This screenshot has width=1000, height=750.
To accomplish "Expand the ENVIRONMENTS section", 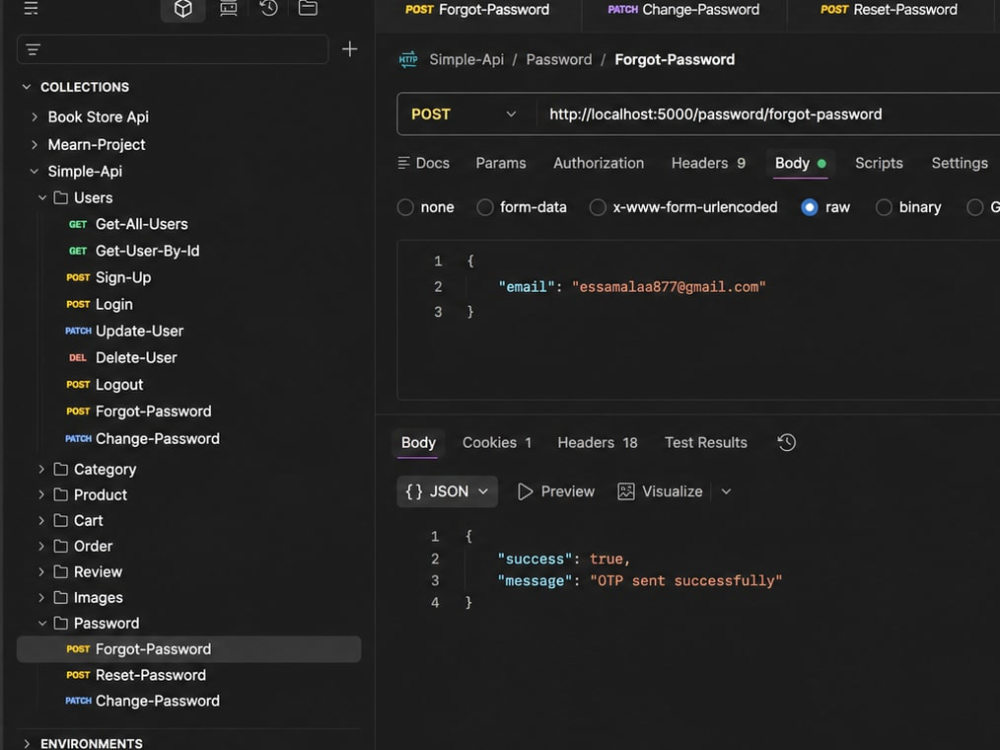I will click(x=26, y=744).
